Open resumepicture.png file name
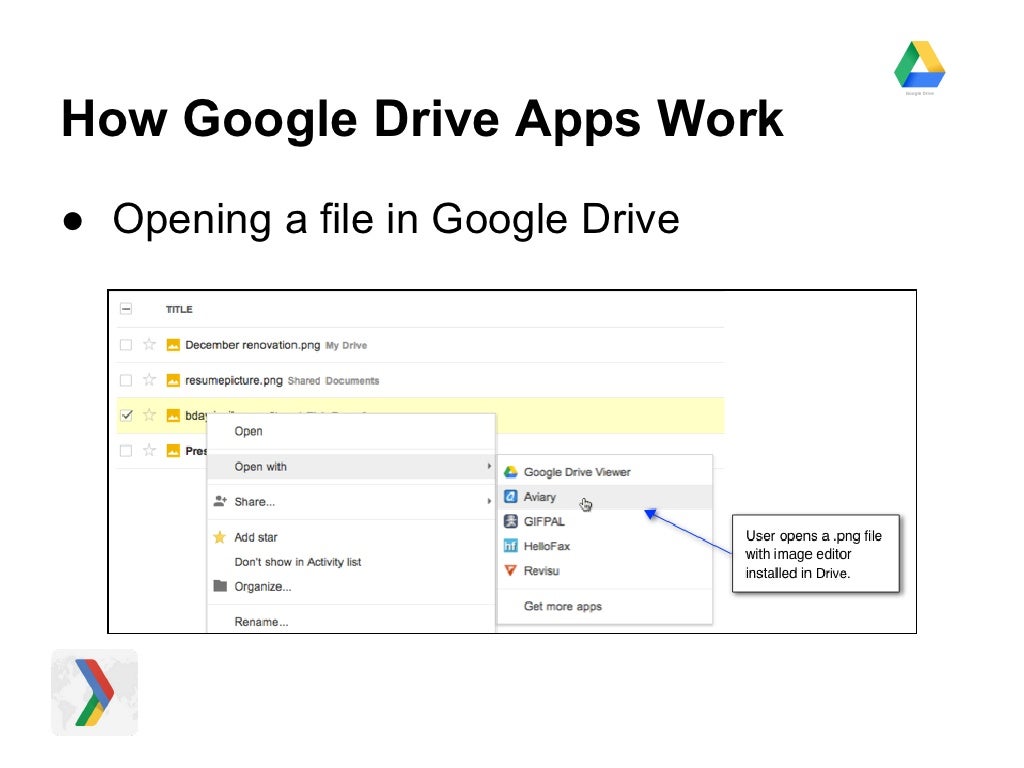The width and height of the screenshot is (1024, 768). (234, 380)
